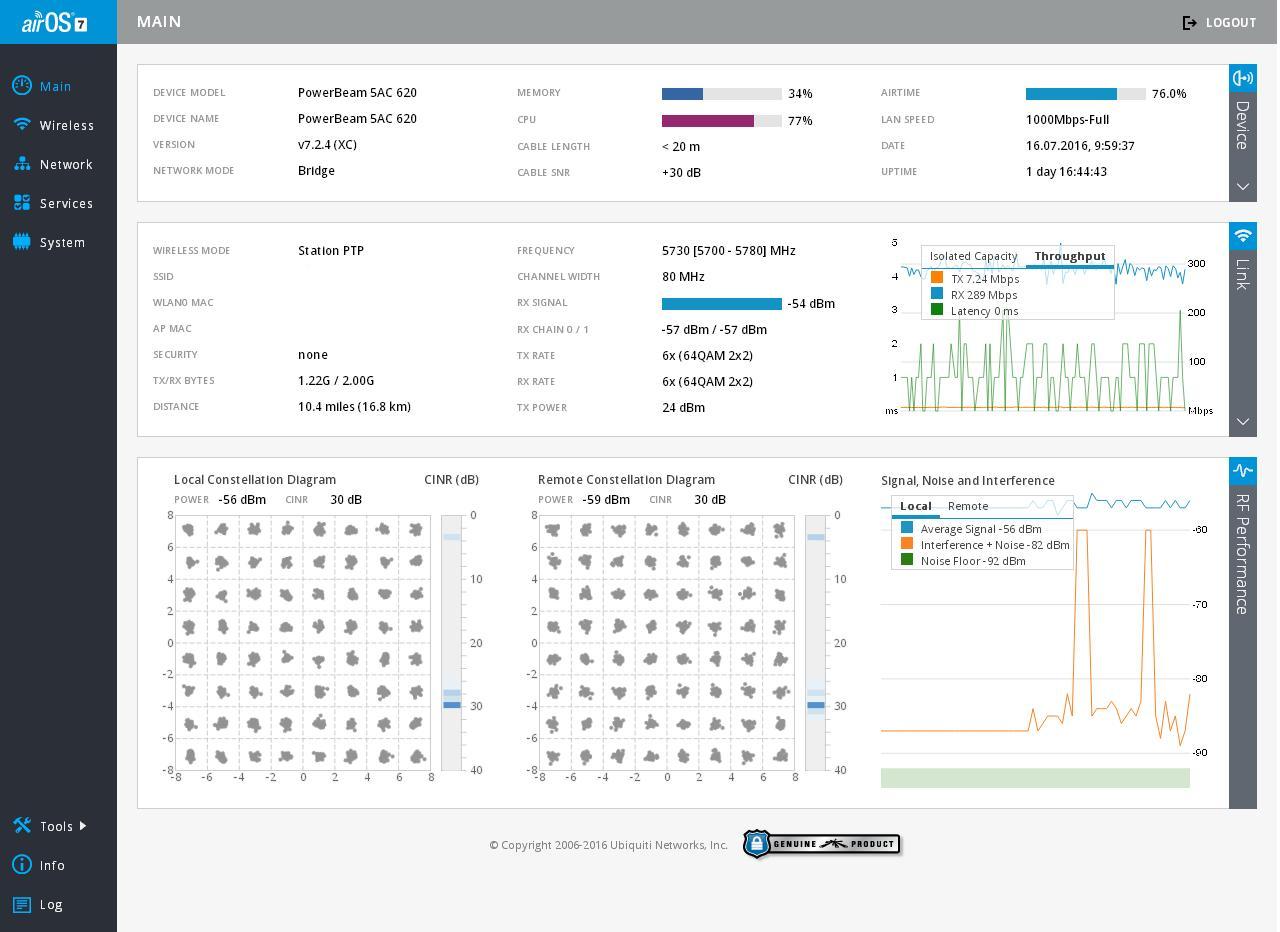Click the Logout button
Screen dimensions: 1280x932
[x=1219, y=22]
